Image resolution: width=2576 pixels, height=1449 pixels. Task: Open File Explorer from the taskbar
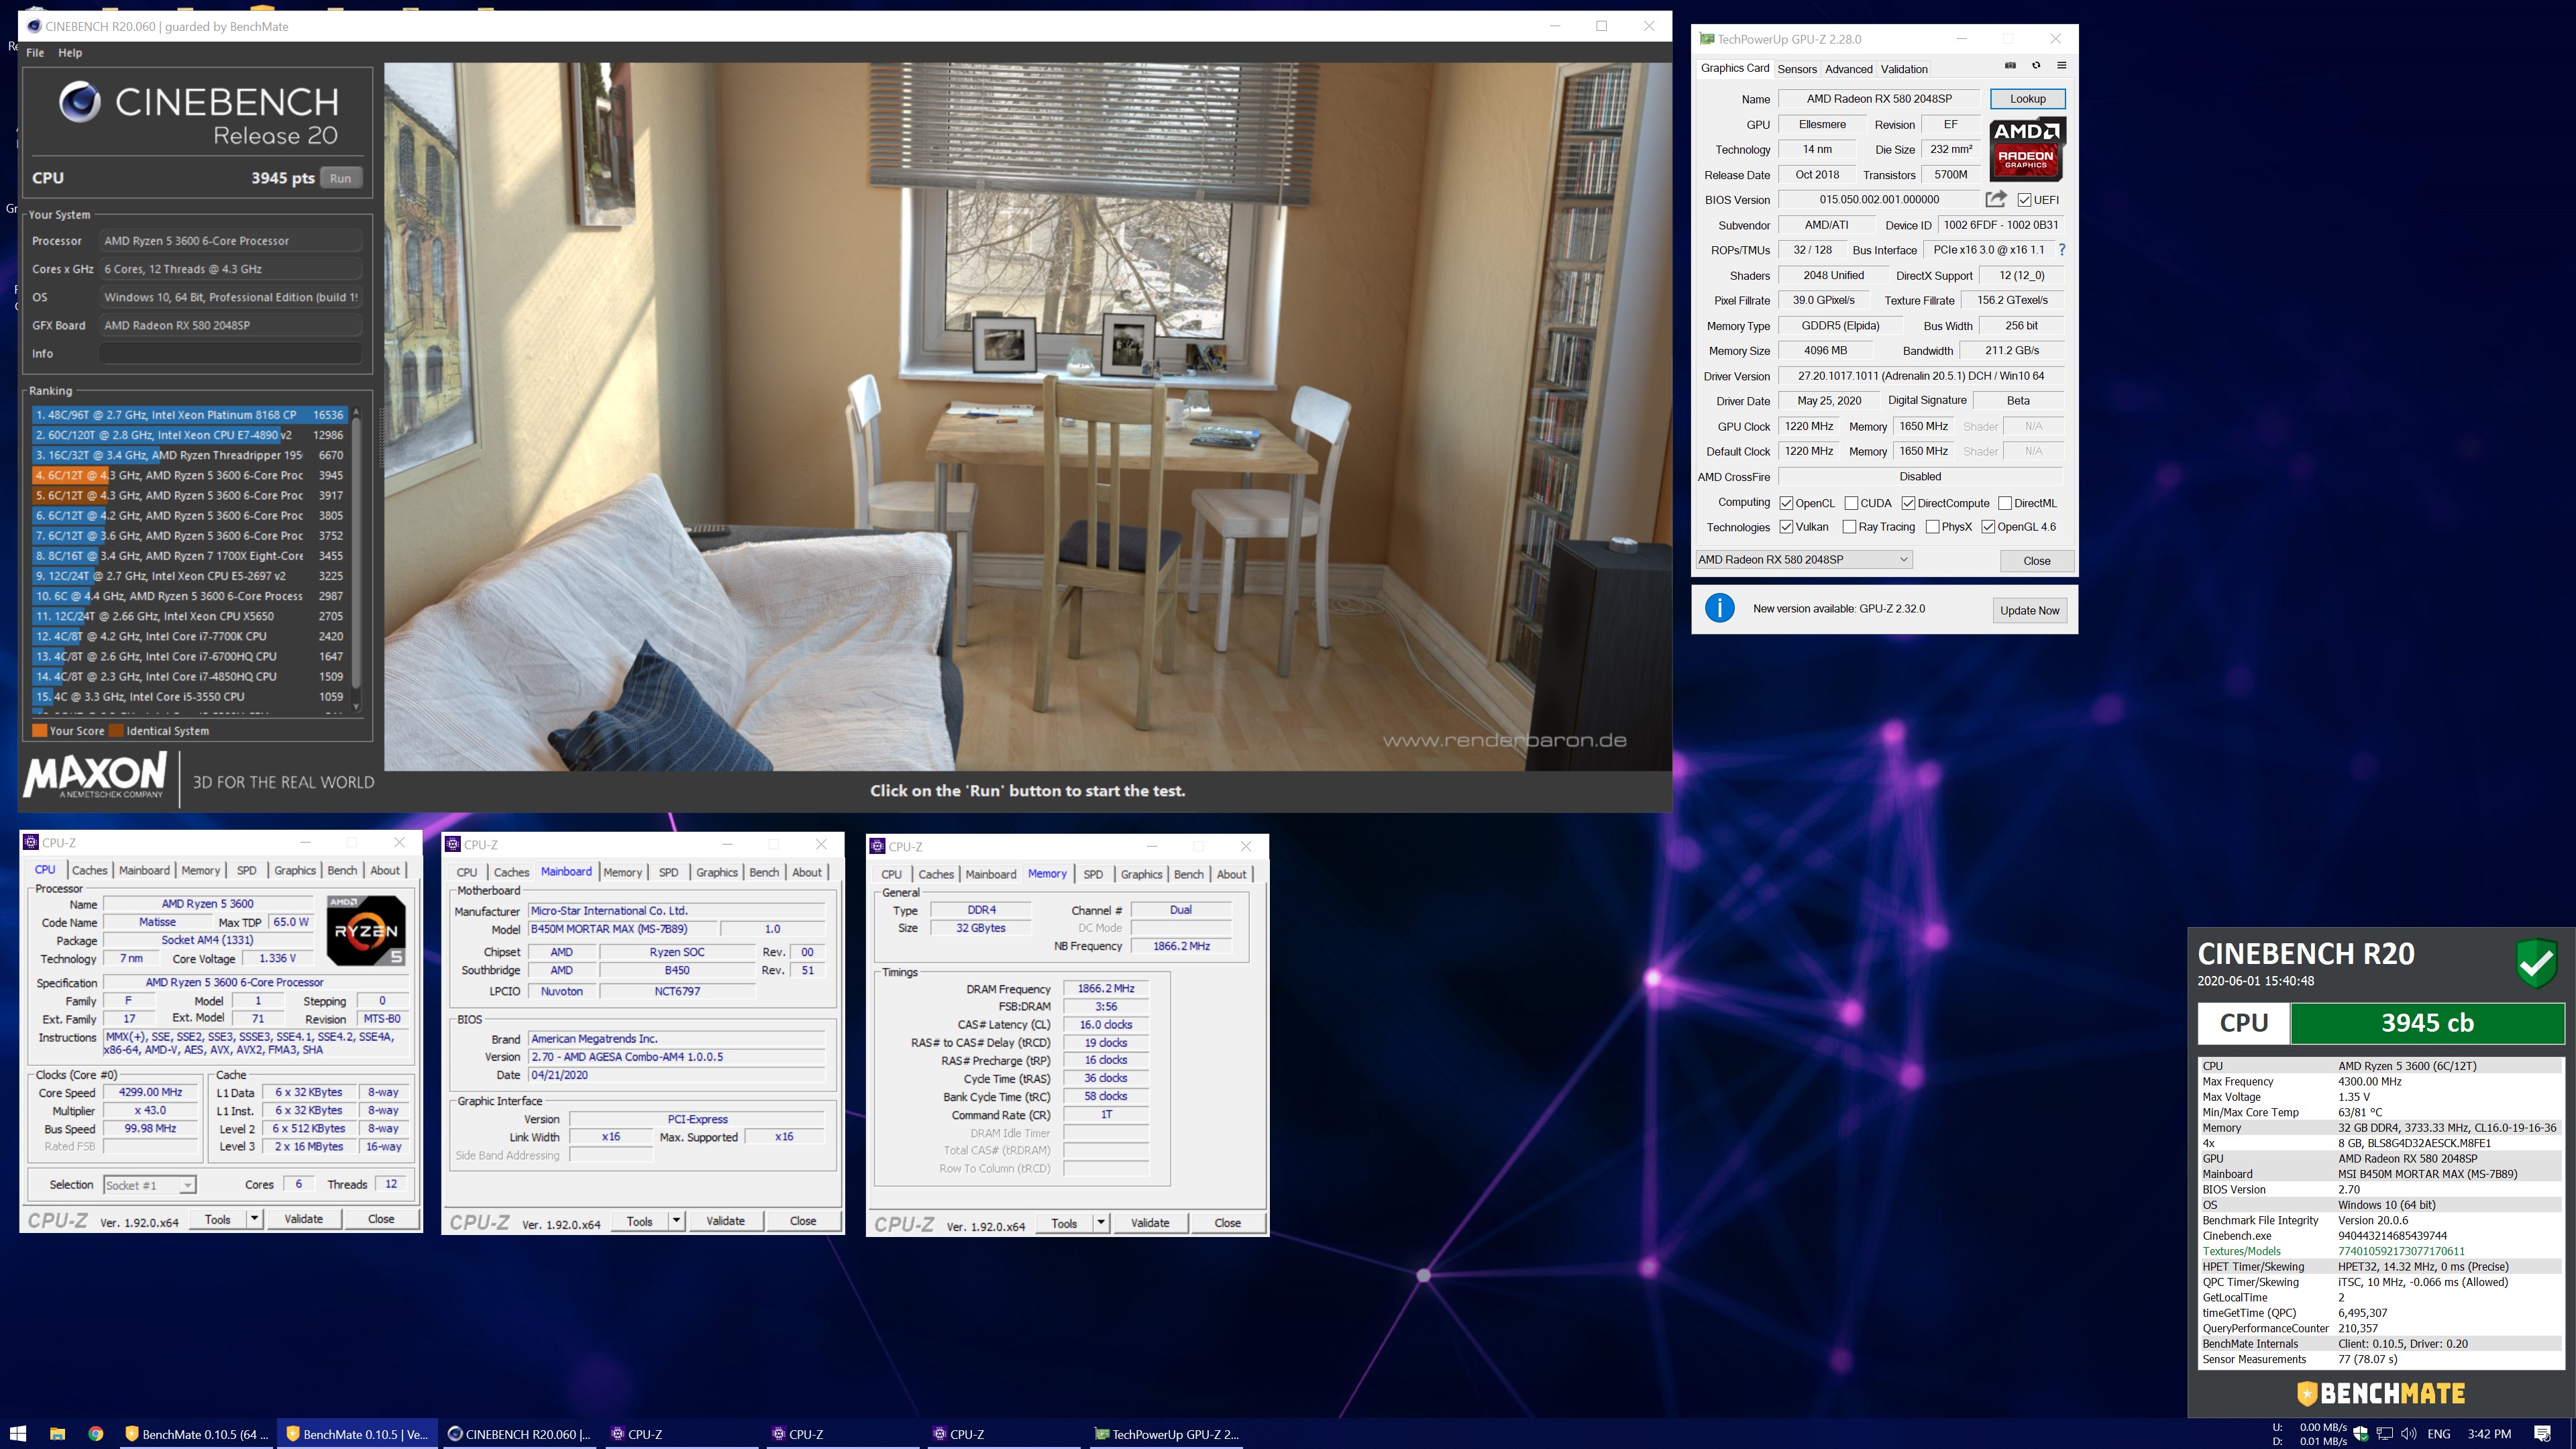coord(58,1433)
